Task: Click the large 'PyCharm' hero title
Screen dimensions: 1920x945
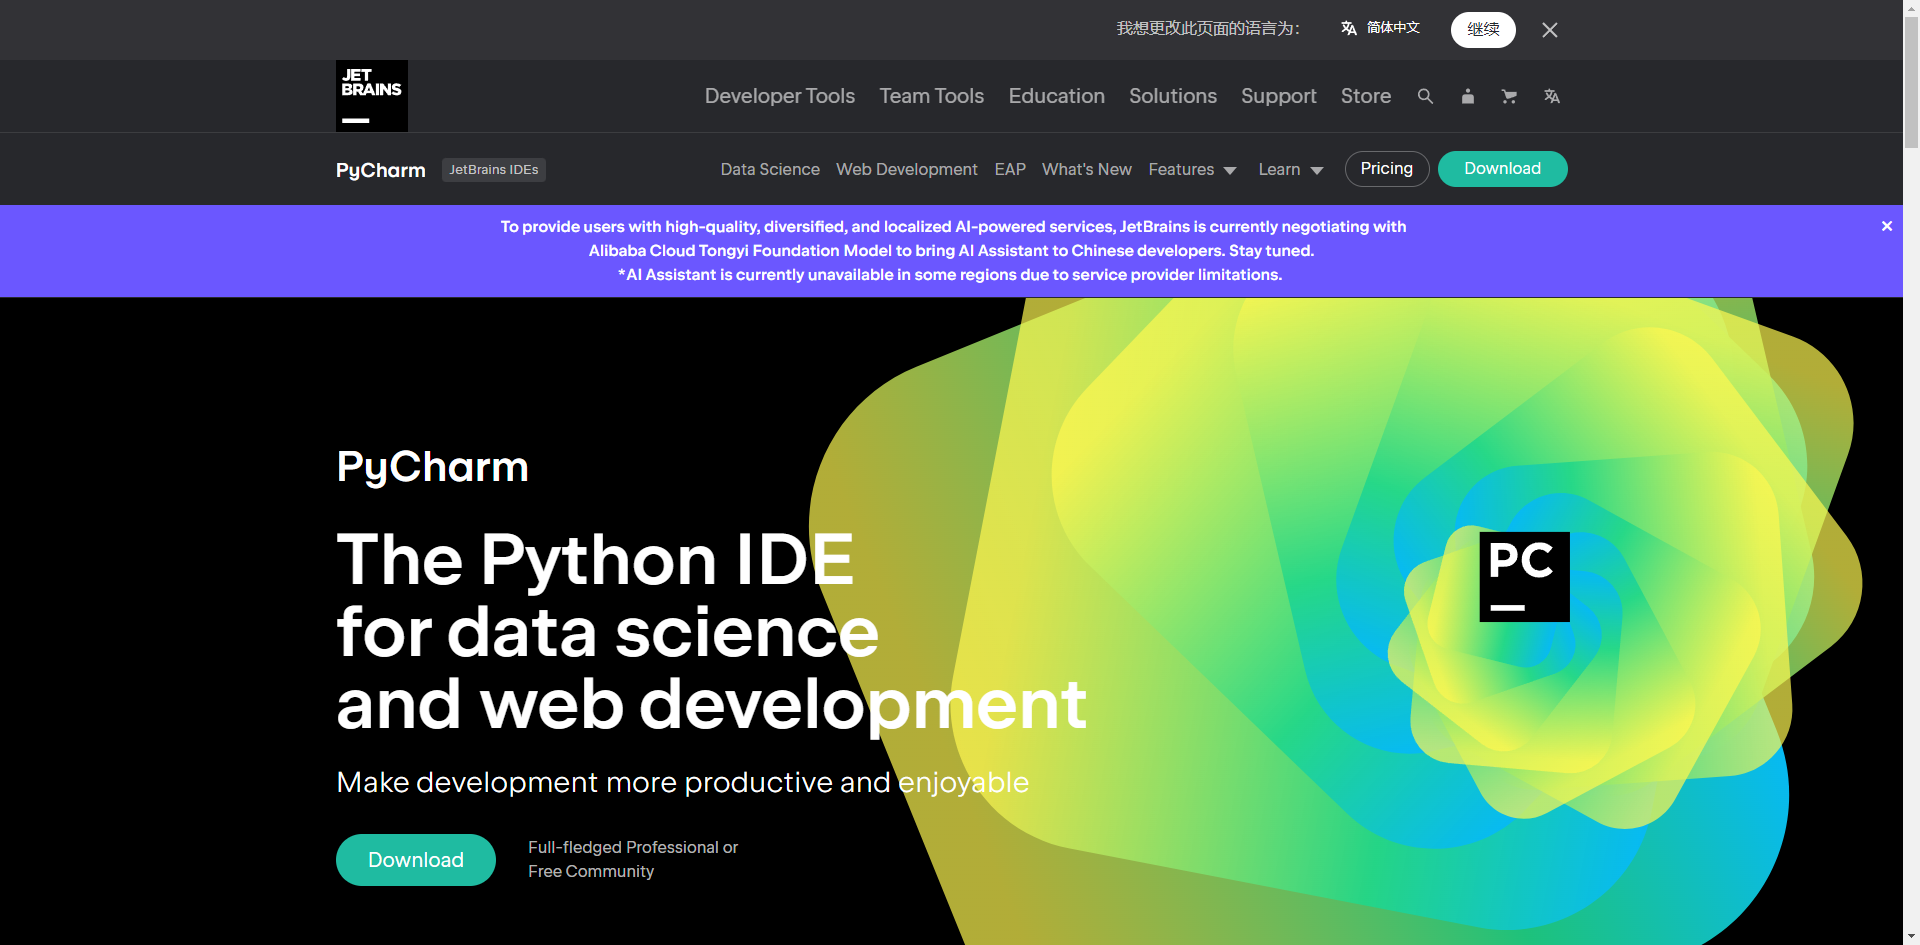Action: click(432, 467)
